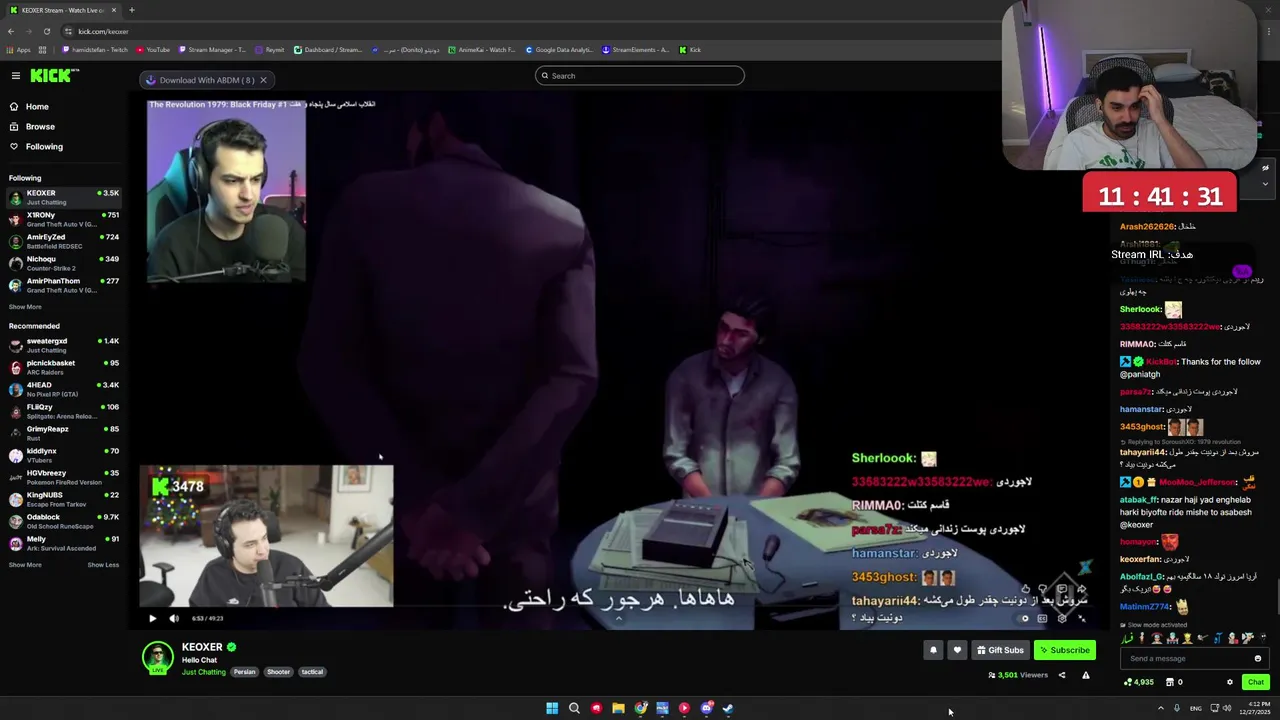Go back in browser
The width and height of the screenshot is (1280, 720).
coord(10,31)
